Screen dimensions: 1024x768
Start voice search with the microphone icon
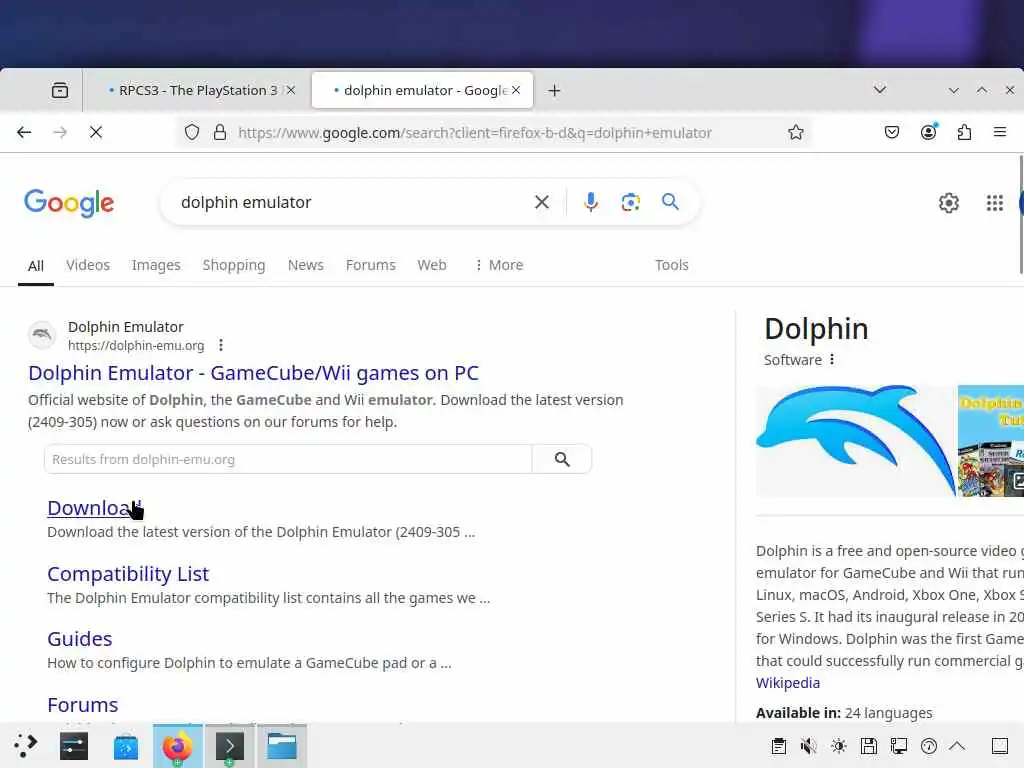pyautogui.click(x=591, y=202)
